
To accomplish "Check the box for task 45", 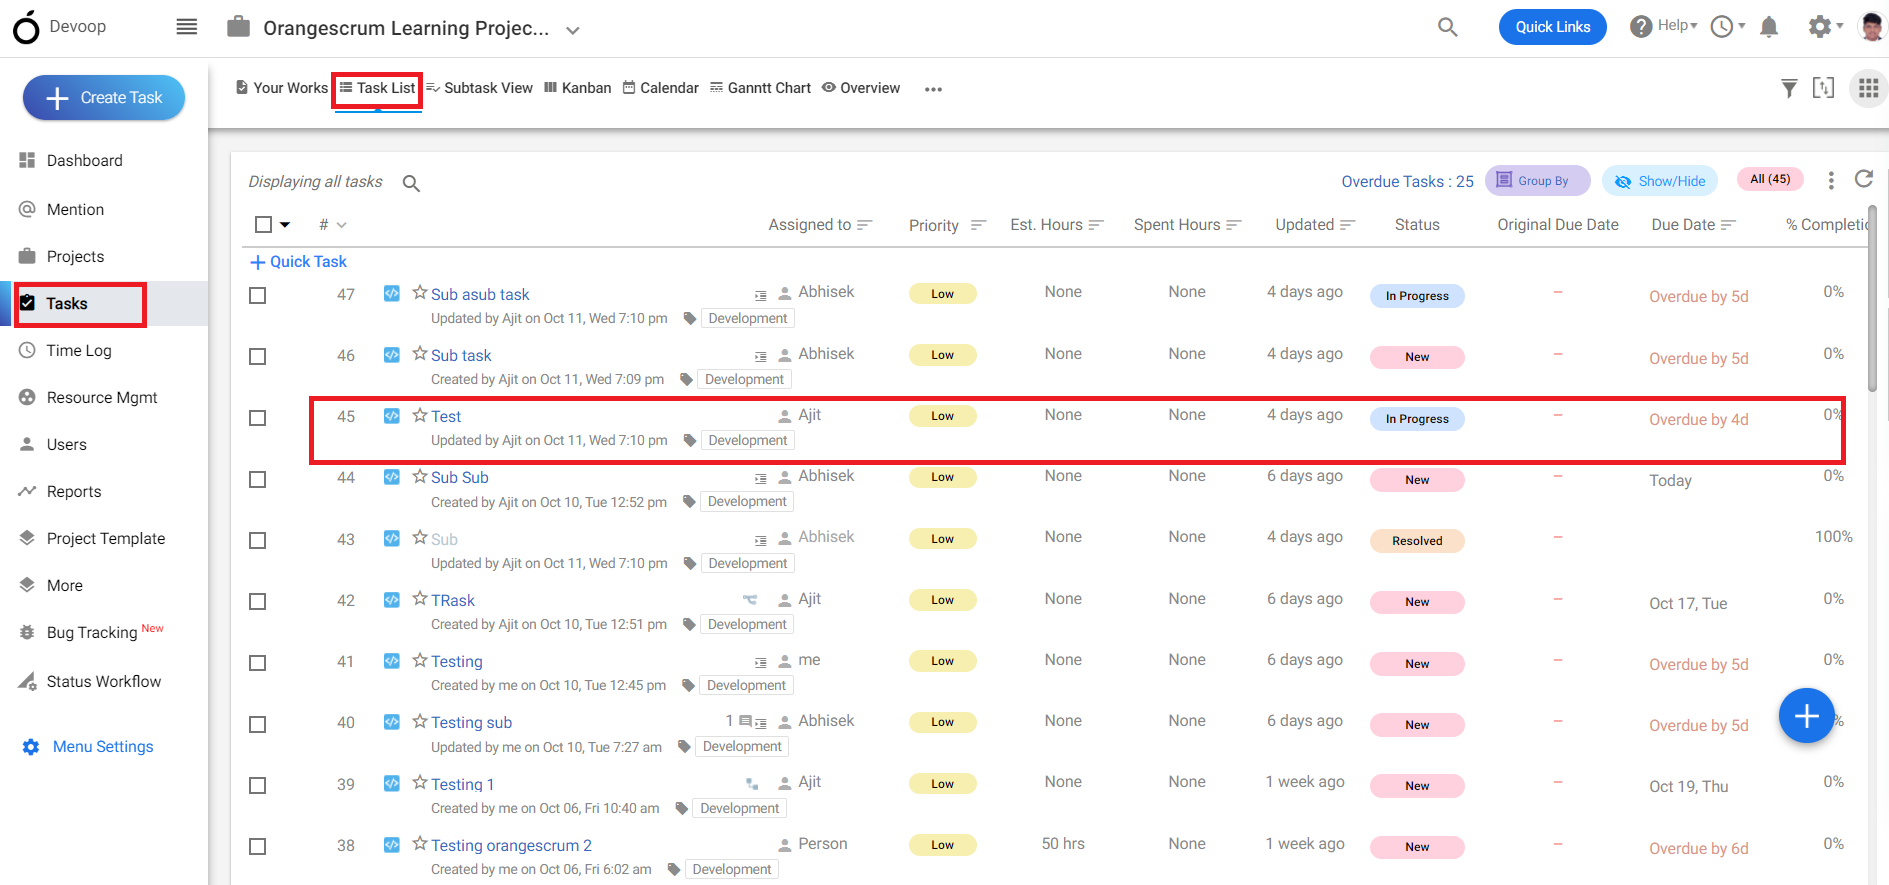I will coord(257,418).
